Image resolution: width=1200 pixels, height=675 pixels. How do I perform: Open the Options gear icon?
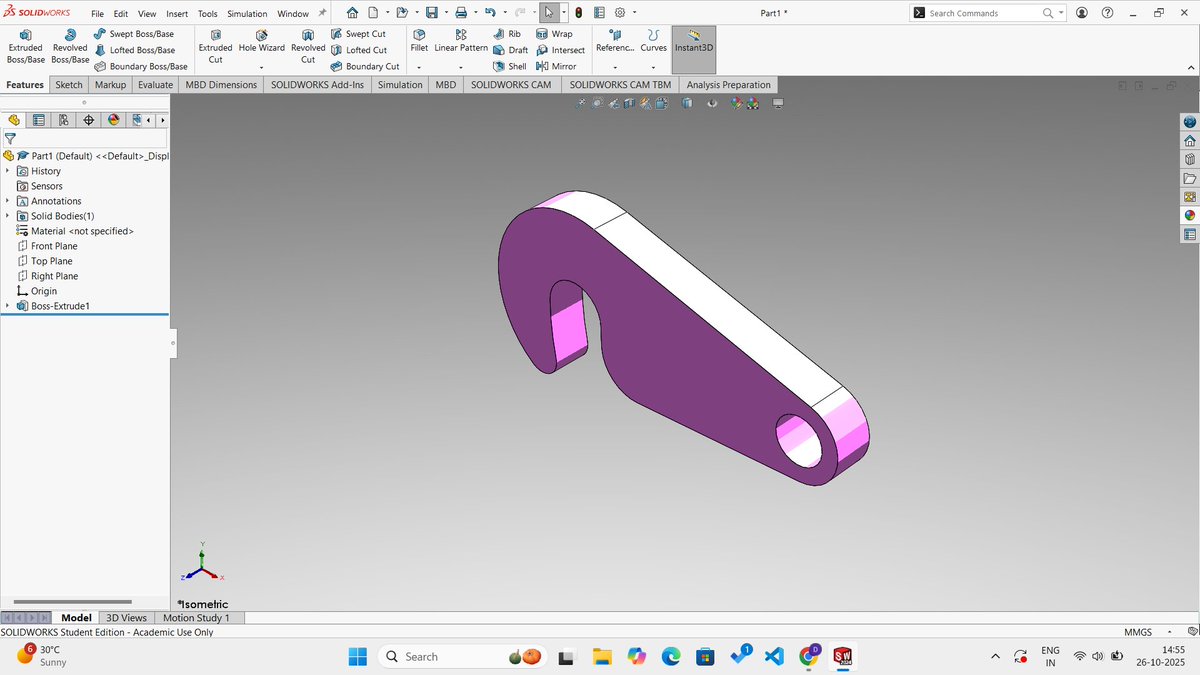click(x=620, y=13)
